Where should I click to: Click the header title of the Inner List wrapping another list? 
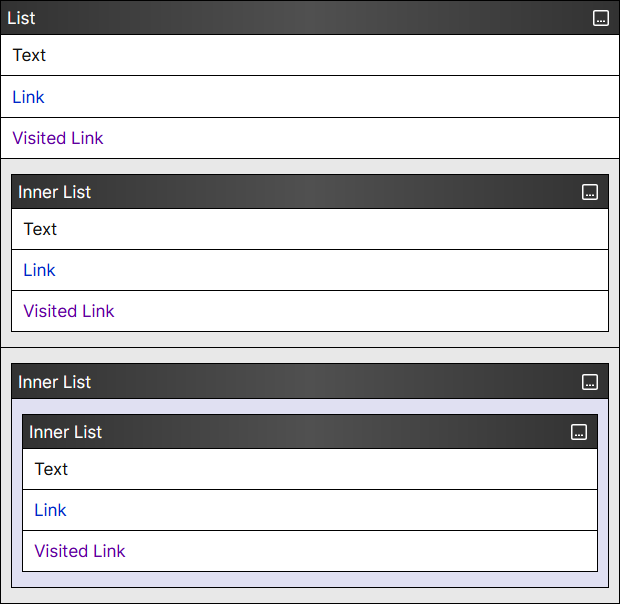pyautogui.click(x=54, y=382)
